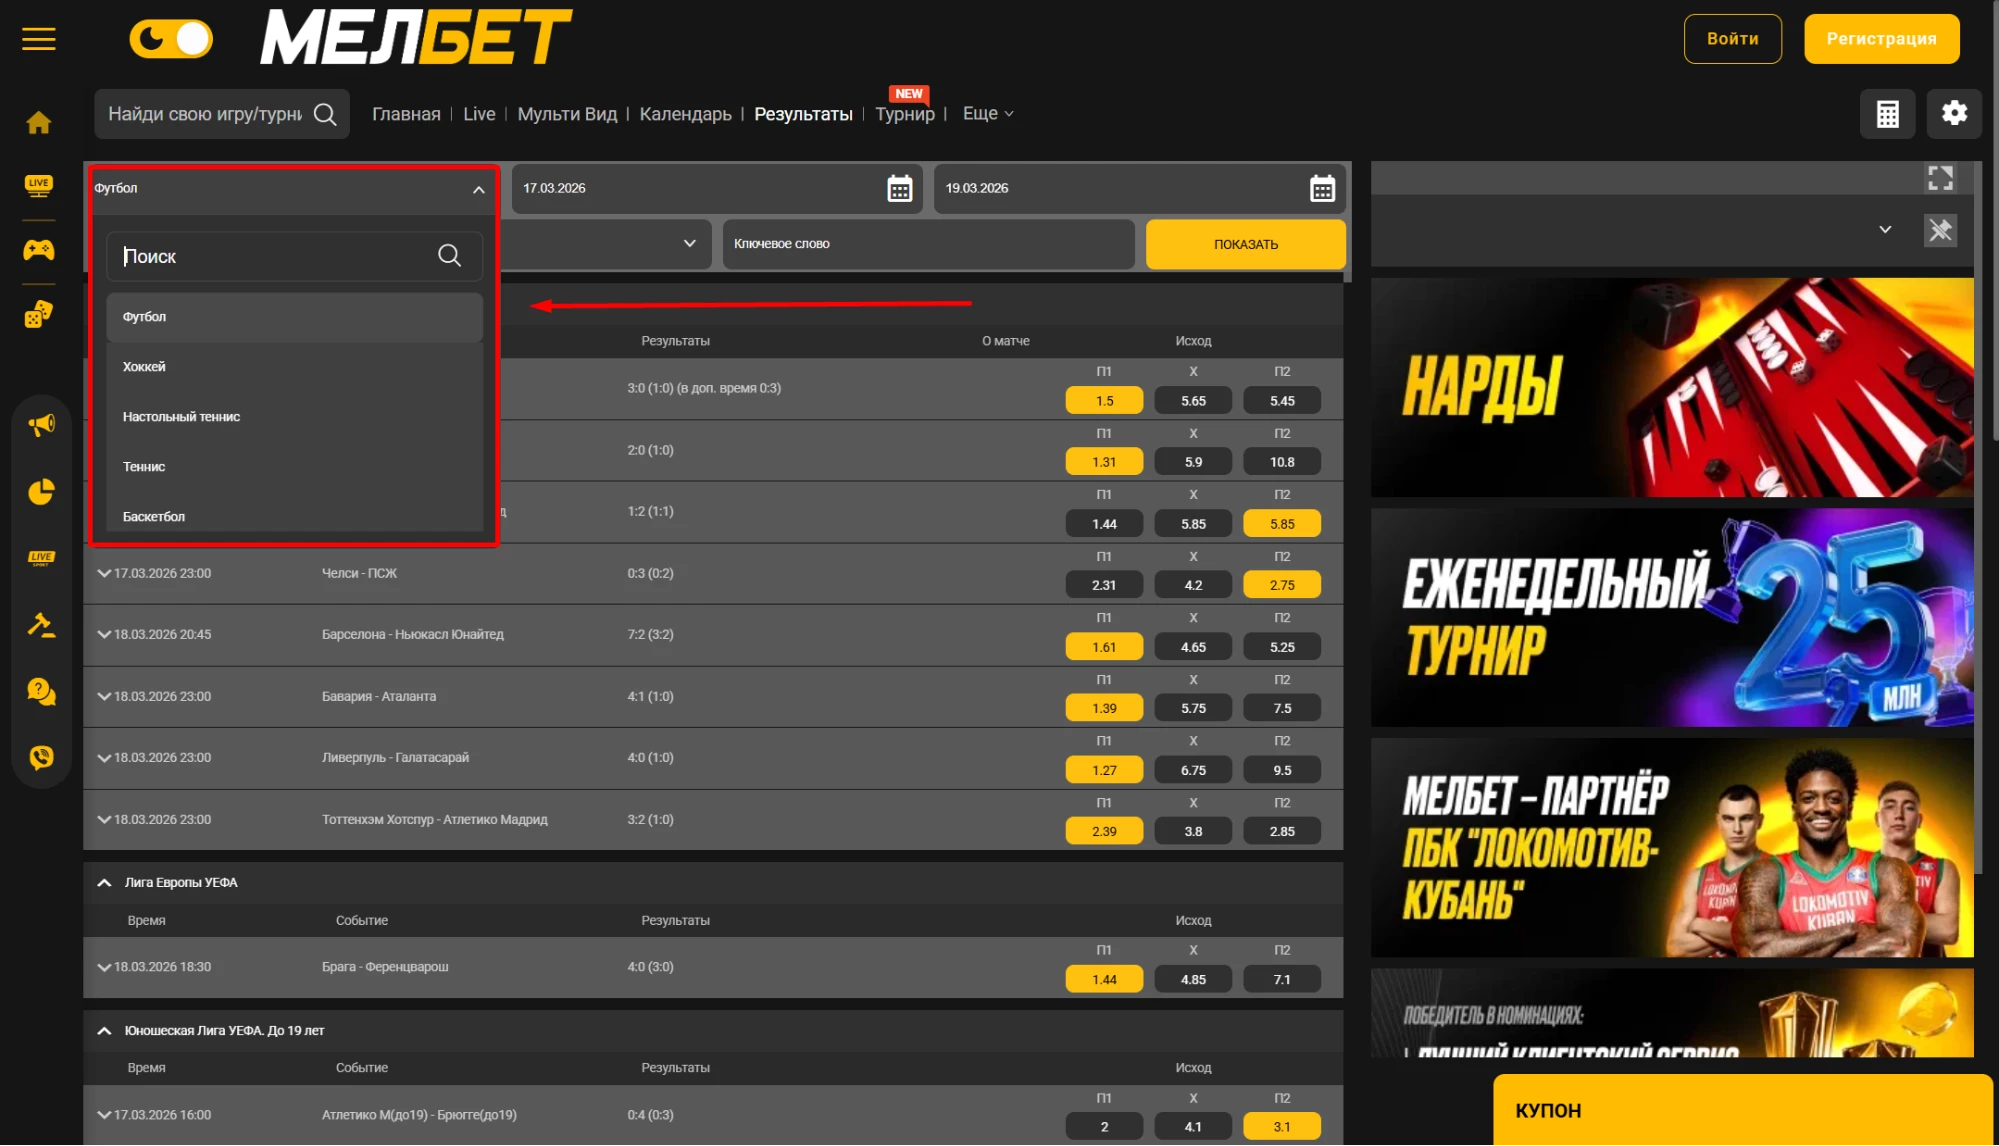1999x1146 pixels.
Task: Select Хоккей from sport list
Action: tap(145, 367)
